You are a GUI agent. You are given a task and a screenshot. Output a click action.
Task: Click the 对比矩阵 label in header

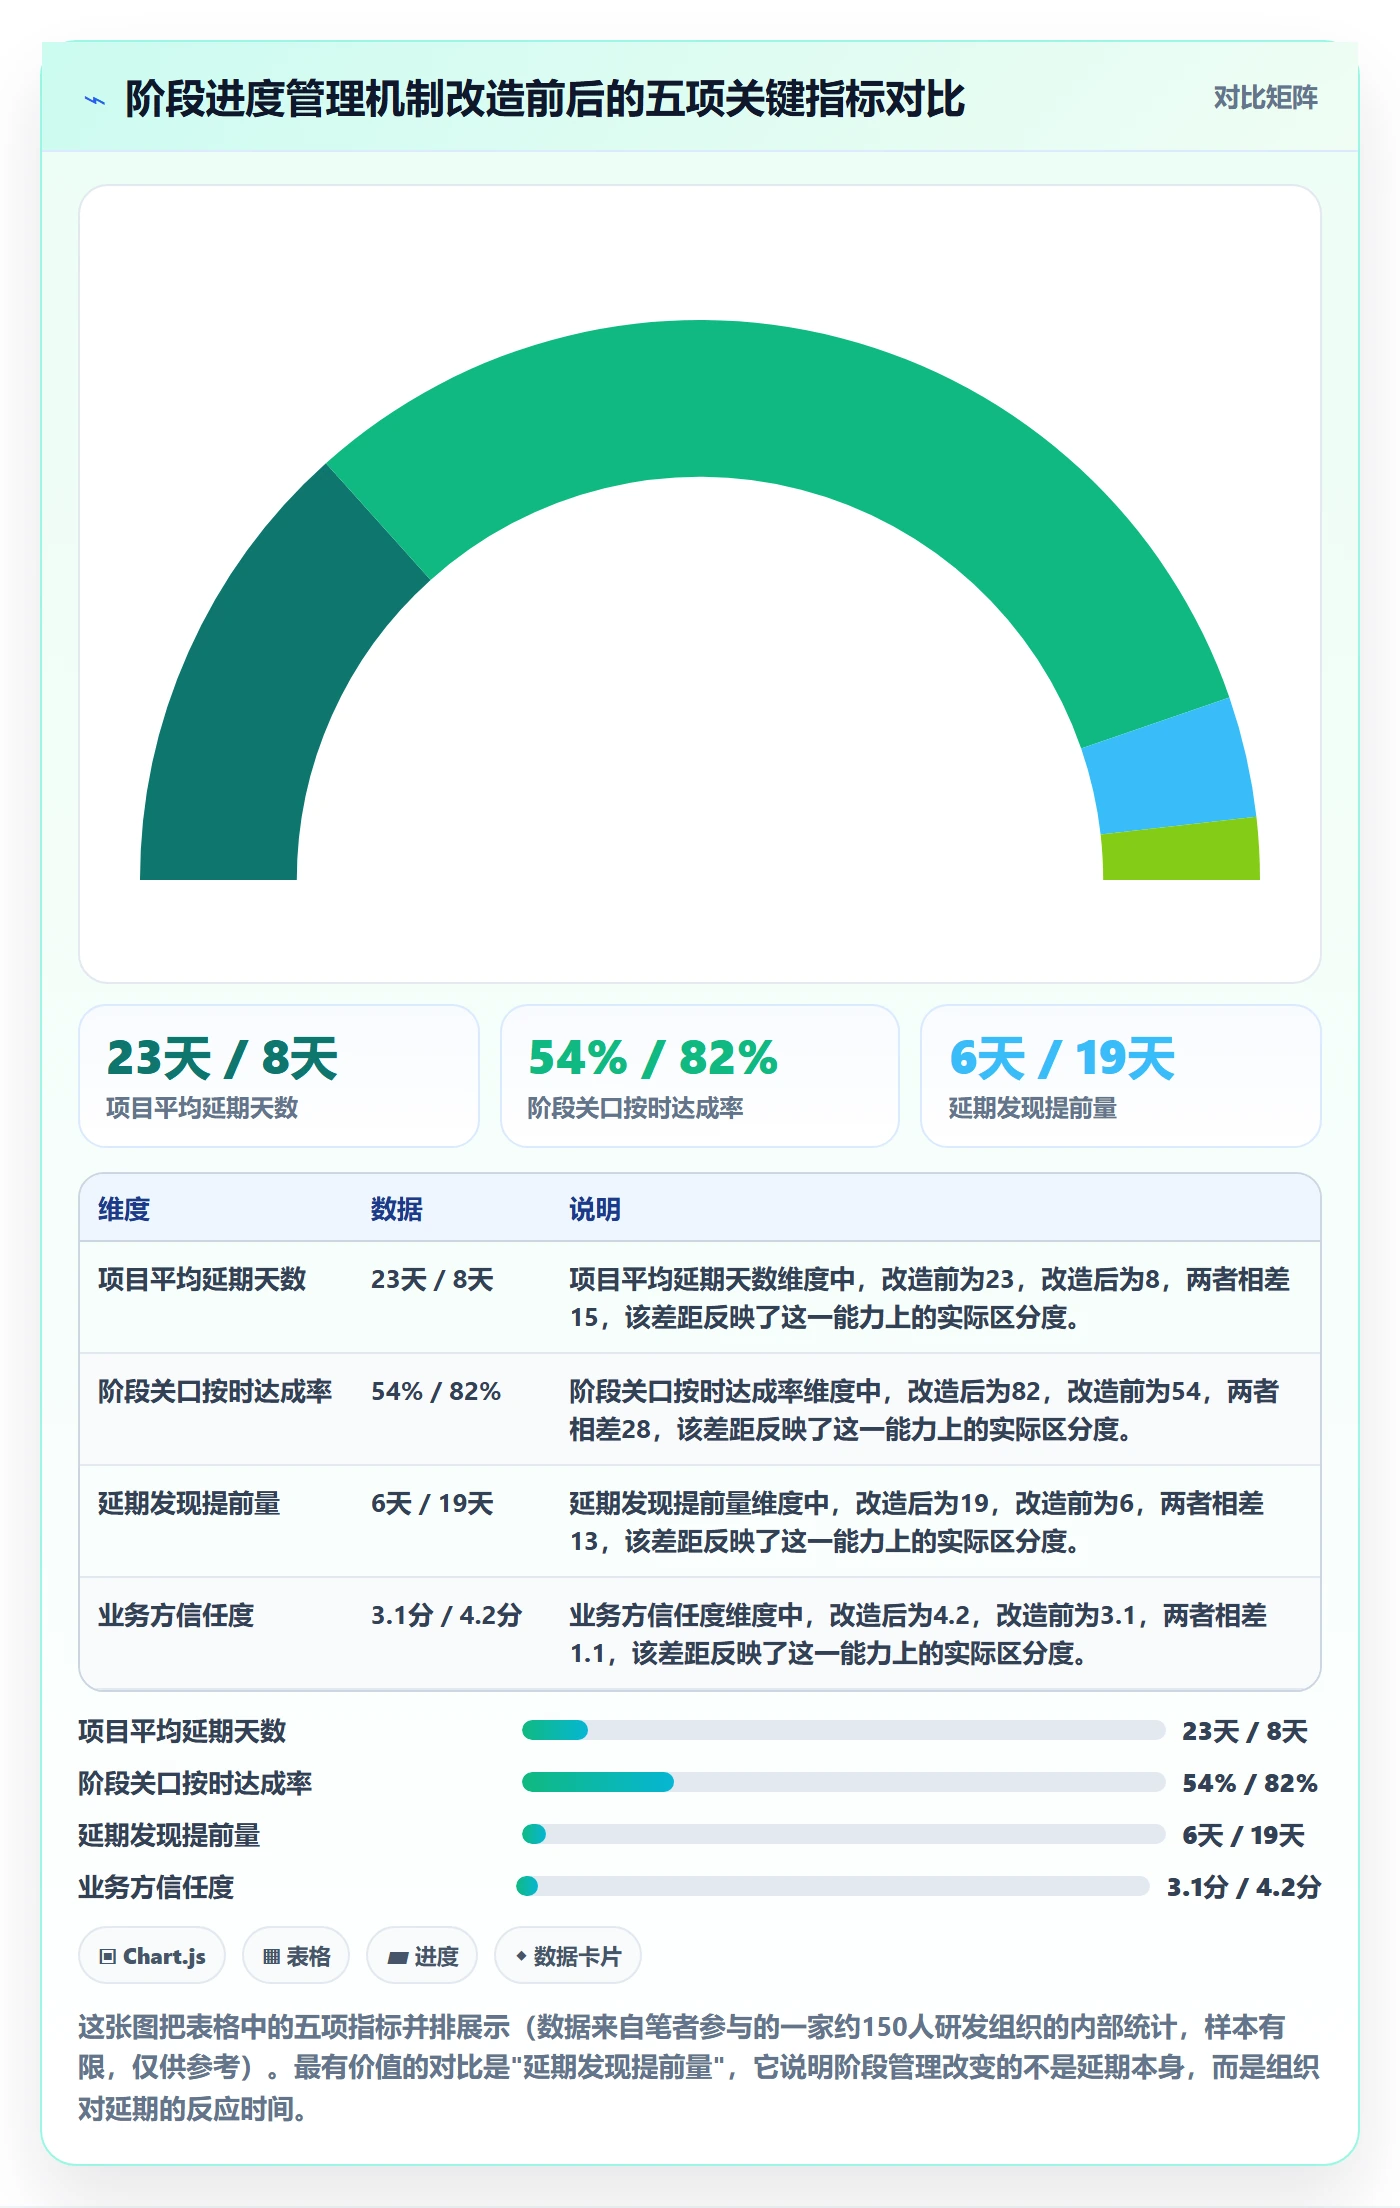coord(1265,98)
